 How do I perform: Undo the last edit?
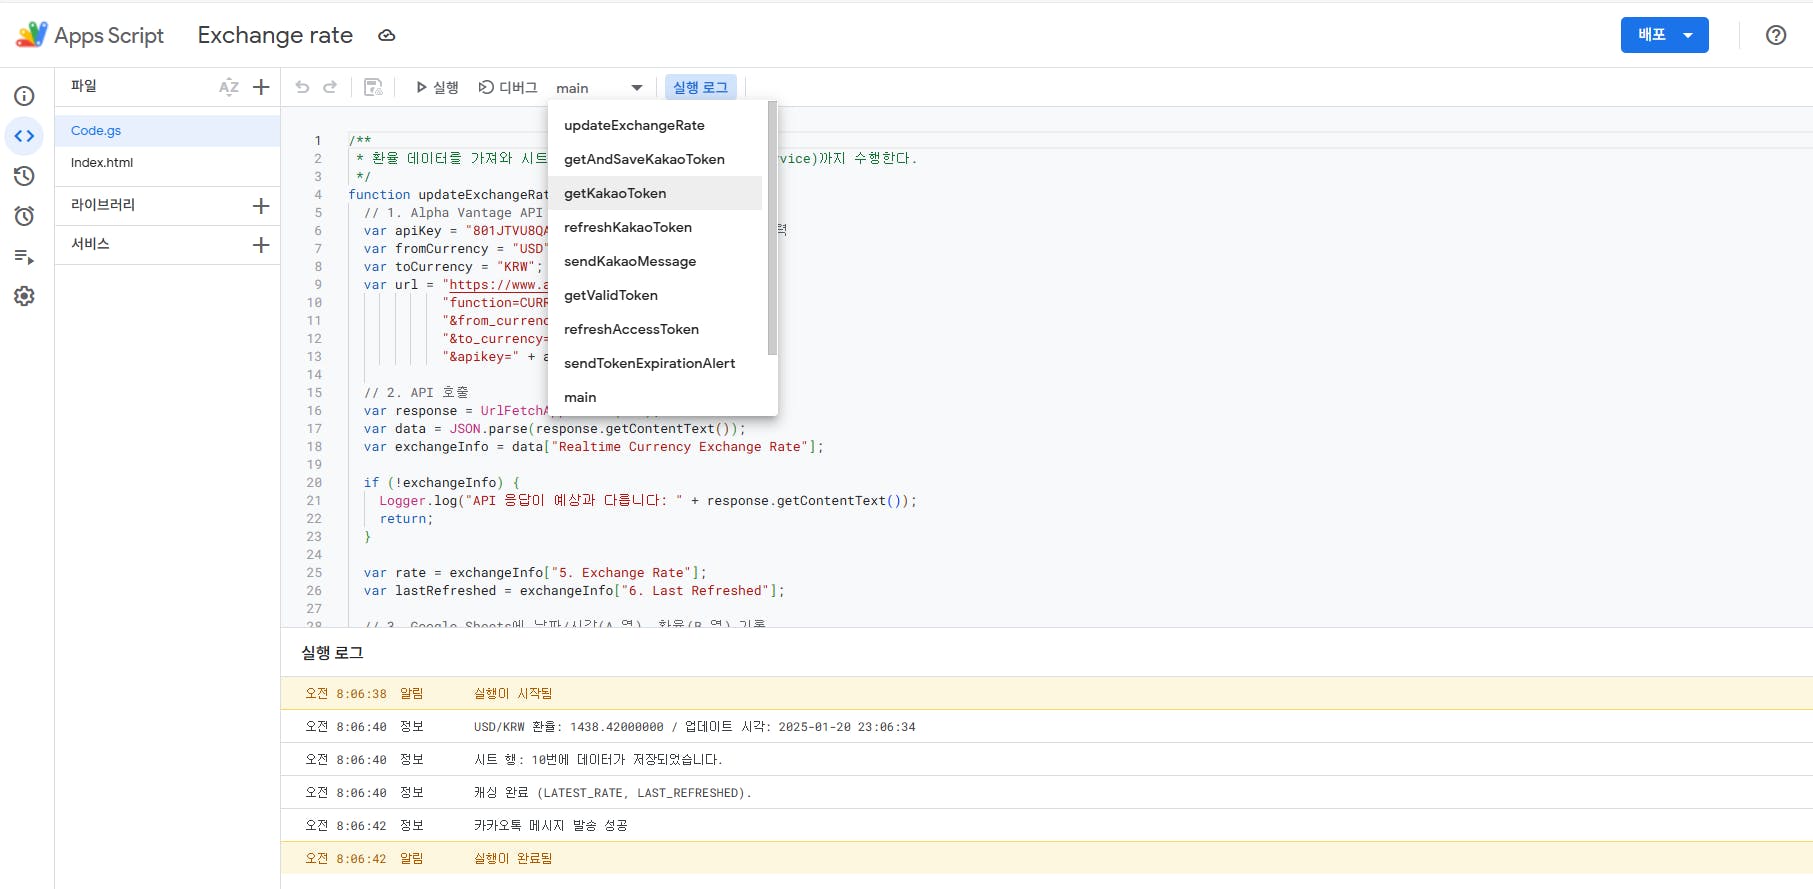pyautogui.click(x=302, y=87)
